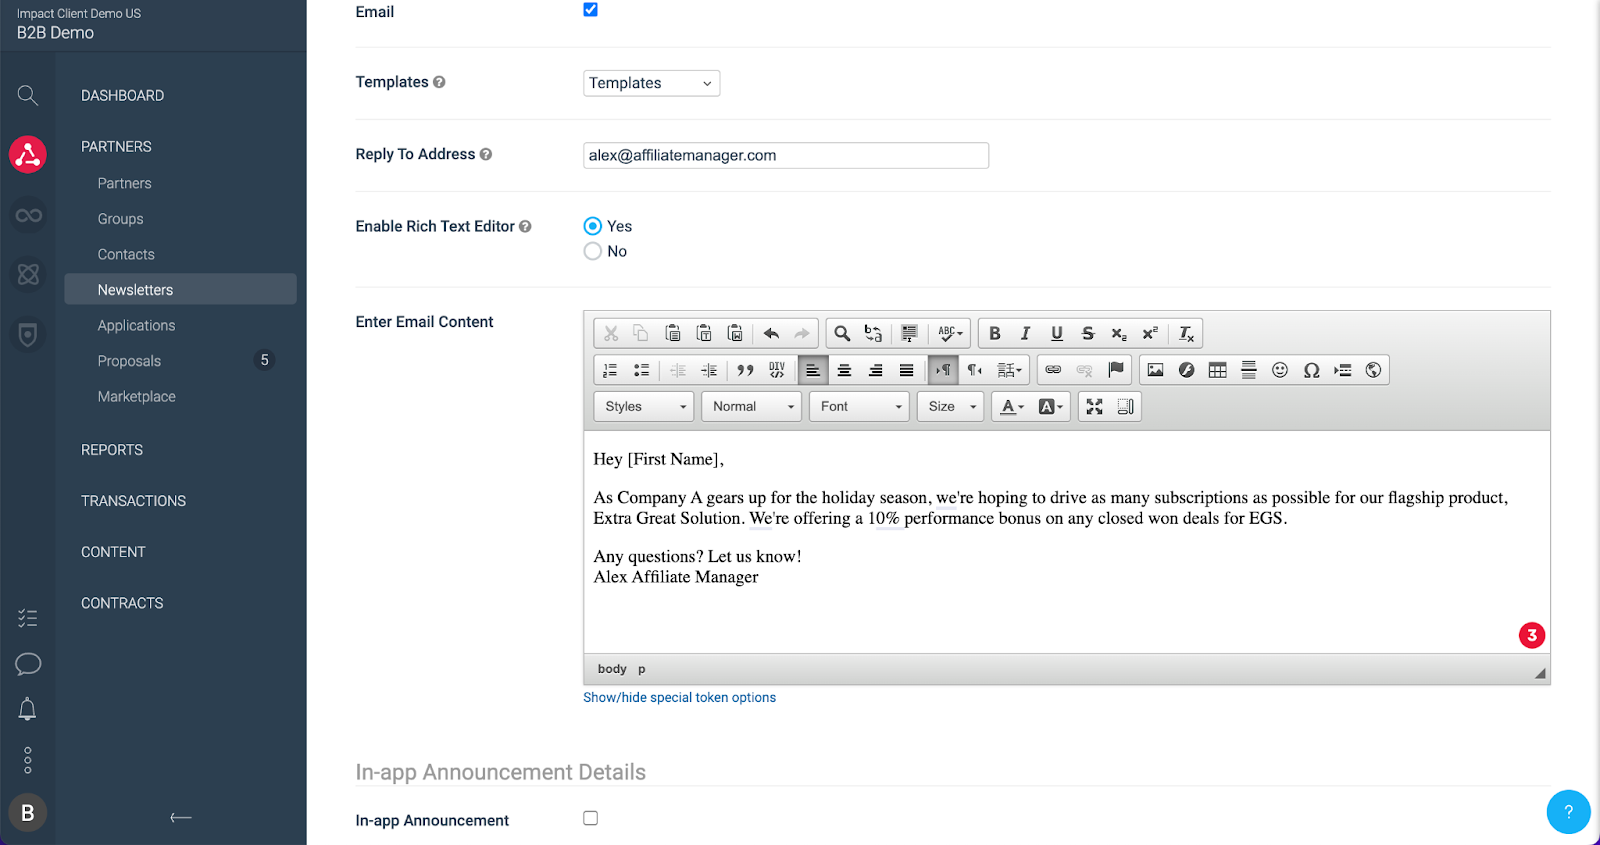Maximize the rich text editor

point(1095,407)
